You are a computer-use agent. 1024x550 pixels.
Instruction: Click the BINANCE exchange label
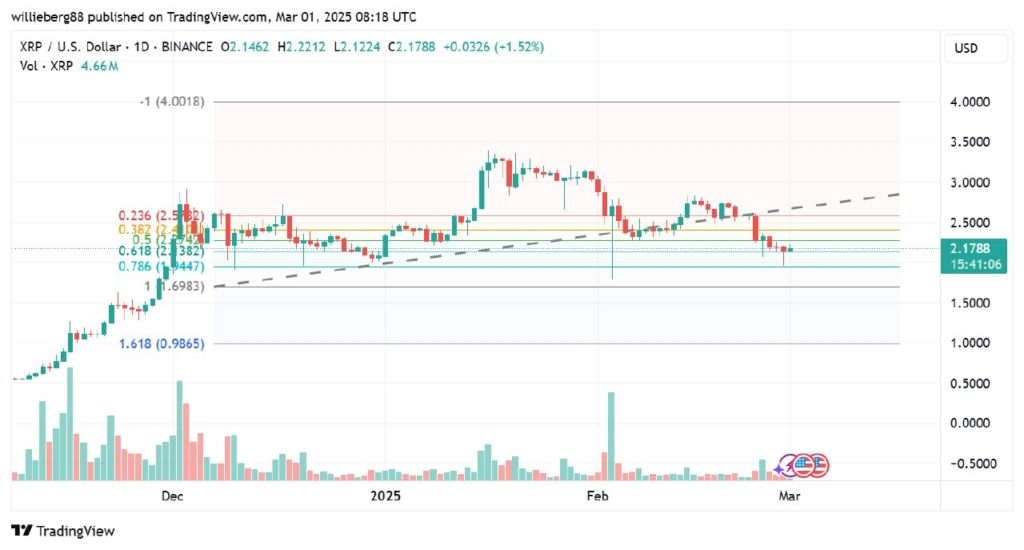[184, 47]
